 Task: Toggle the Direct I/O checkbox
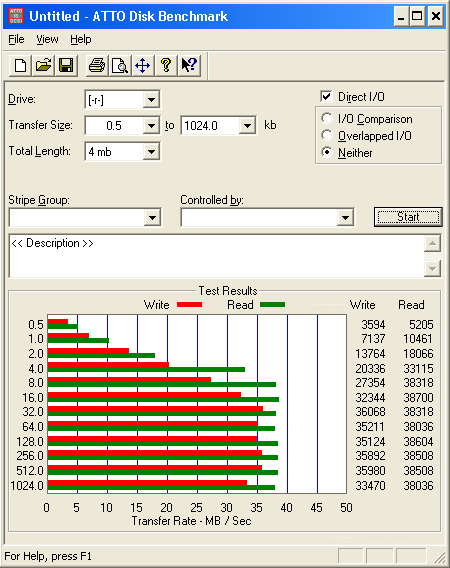pyautogui.click(x=326, y=97)
